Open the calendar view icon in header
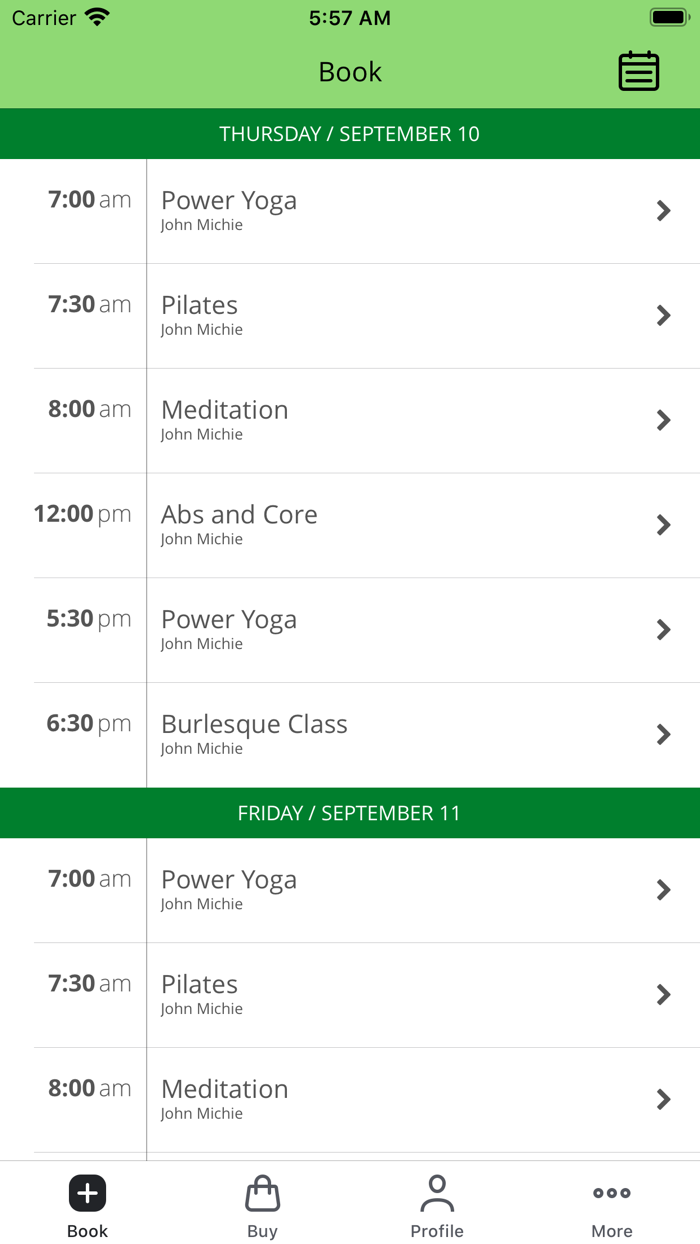 (x=638, y=72)
